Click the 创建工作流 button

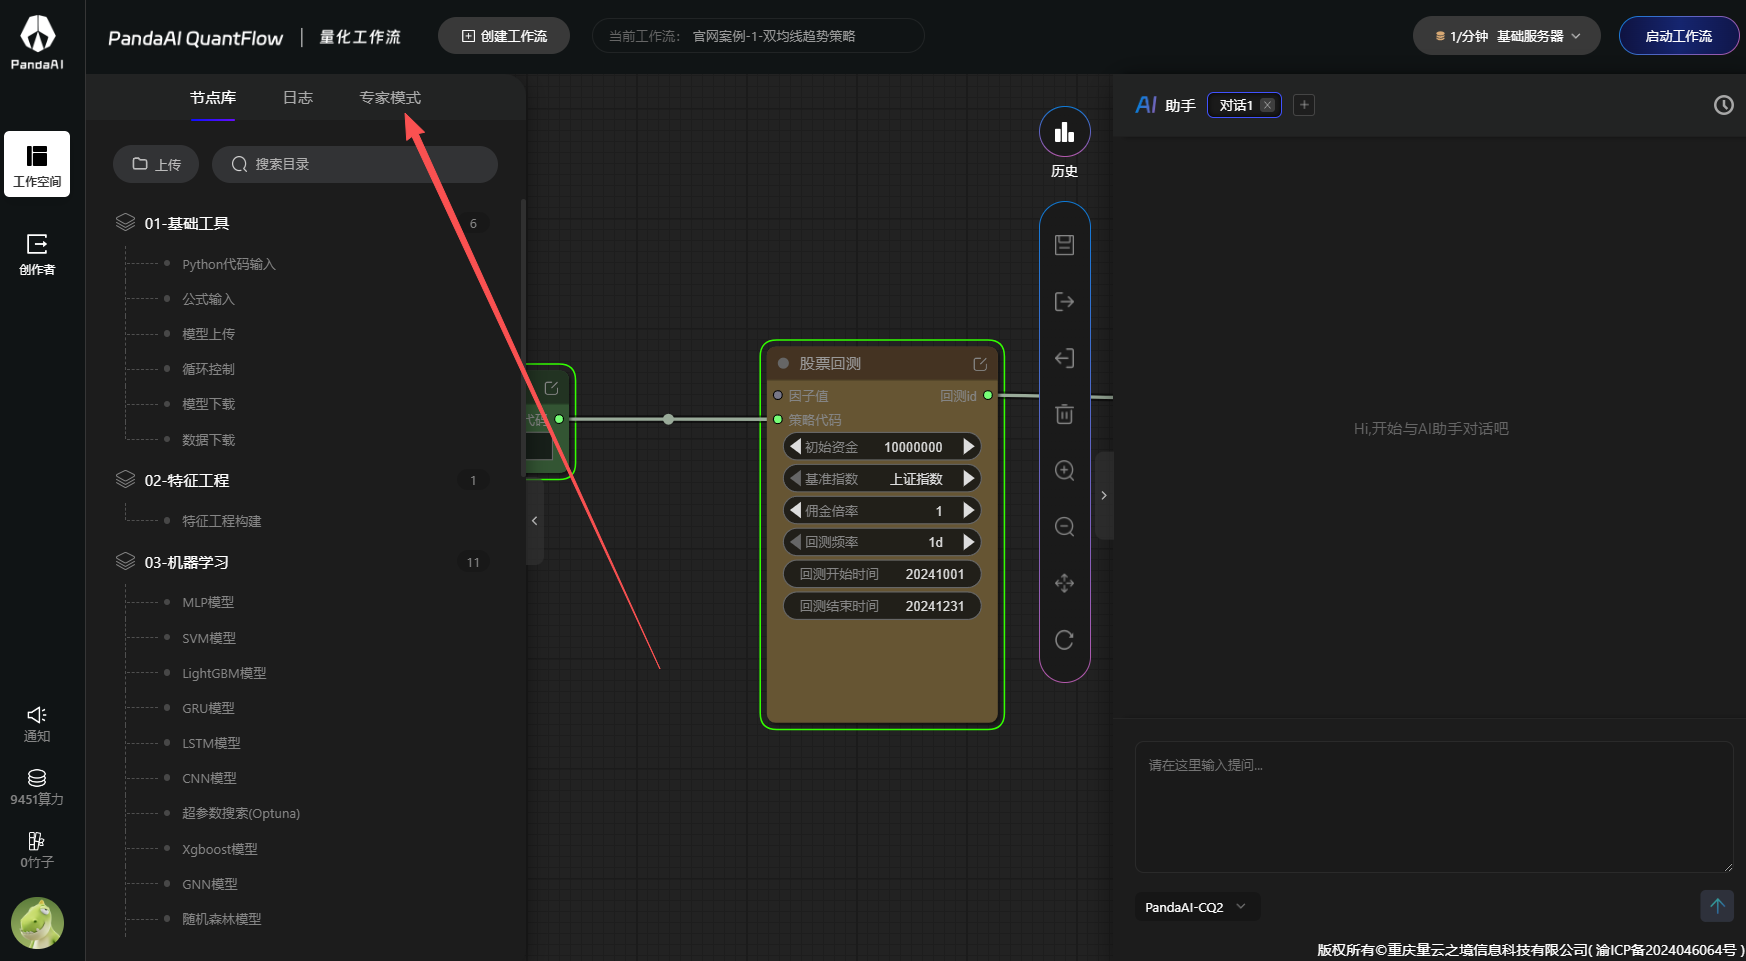(504, 36)
